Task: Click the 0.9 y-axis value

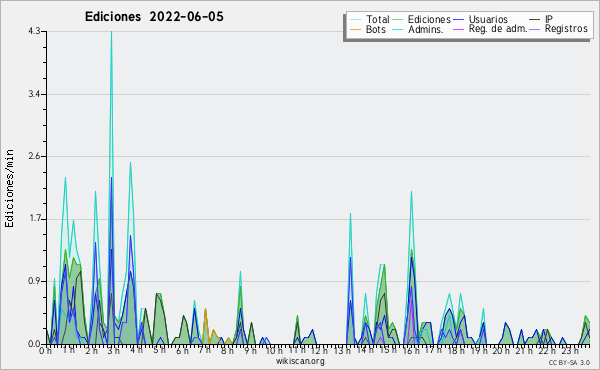Action: (x=34, y=281)
